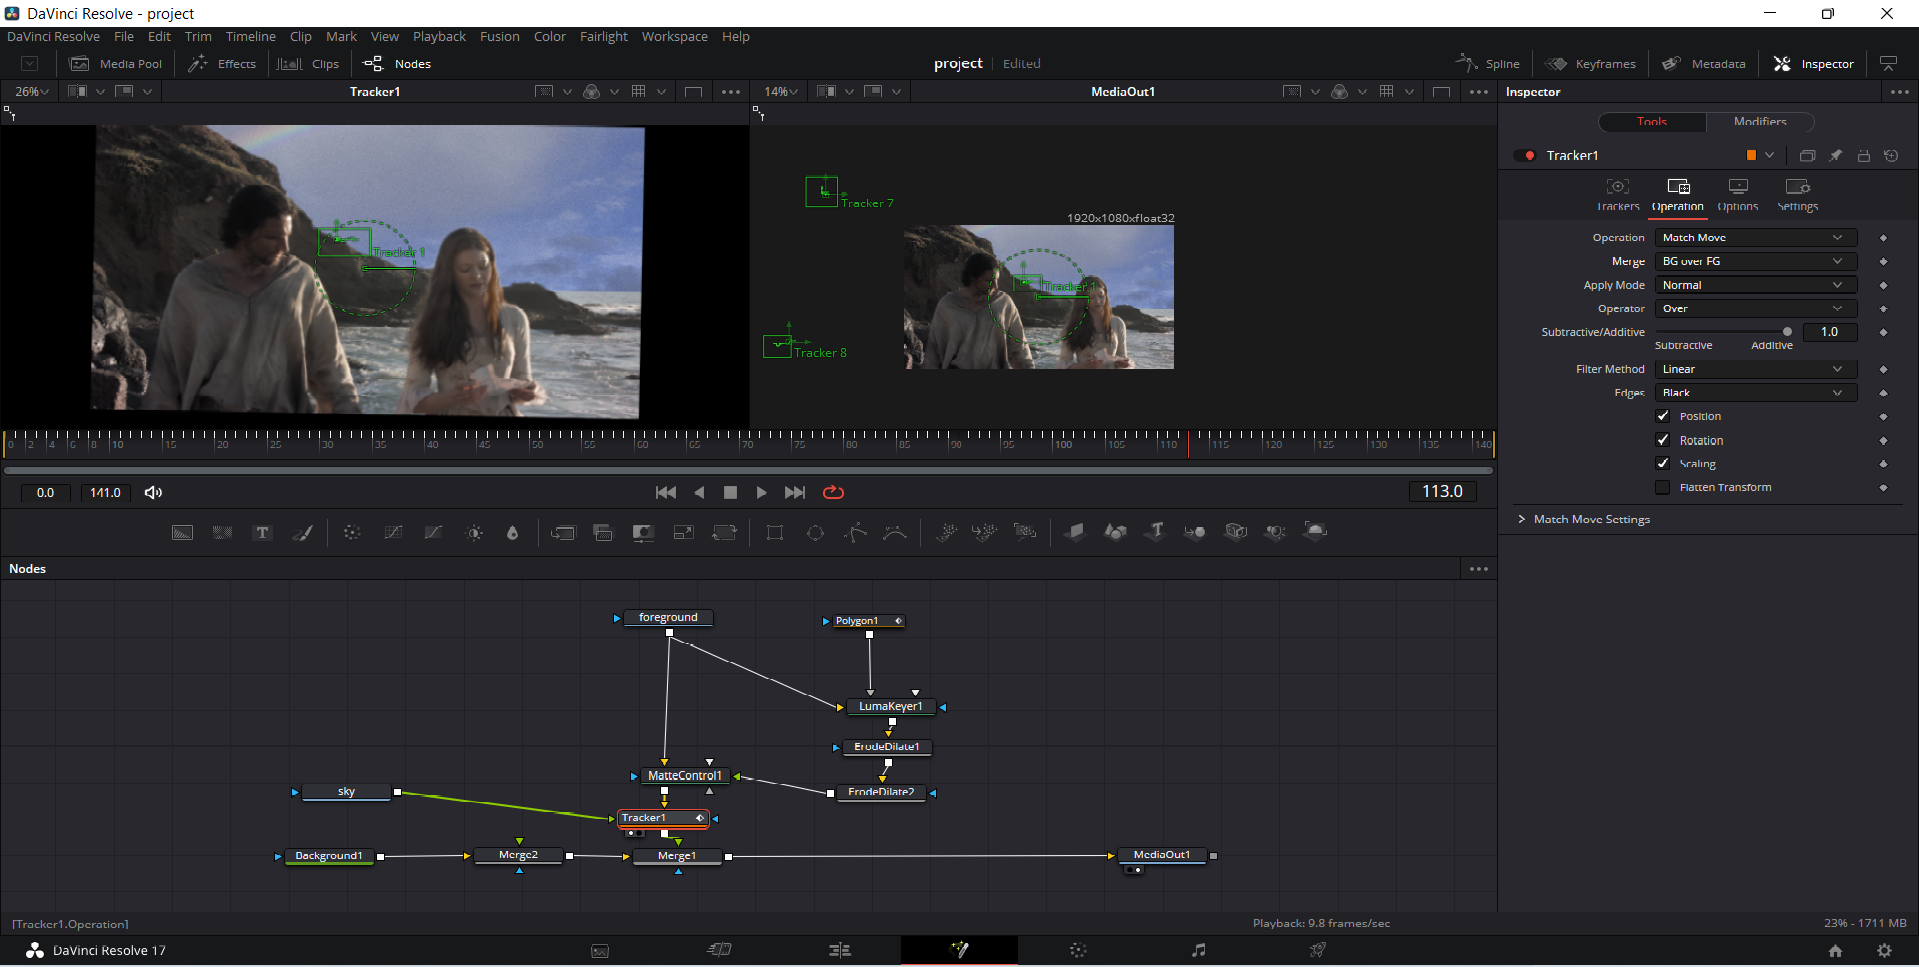
Task: Toggle the Clips panel button
Action: 309,63
